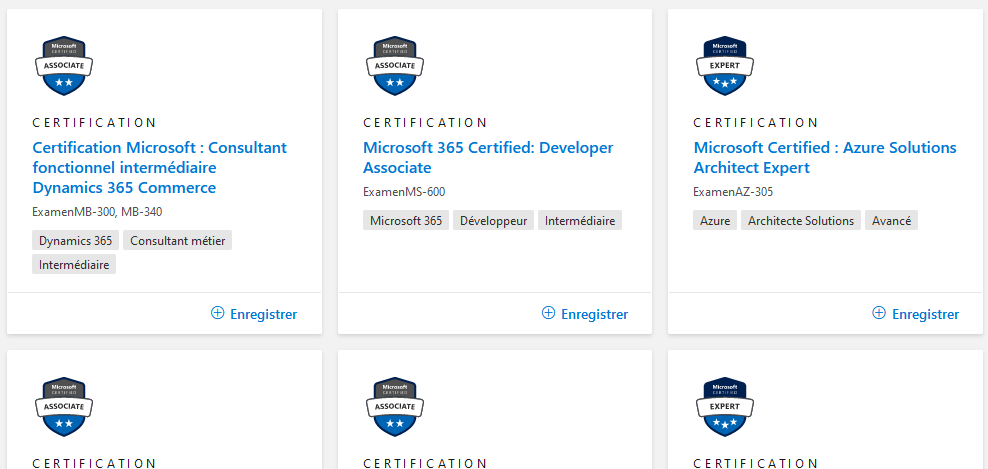
Task: Select the Dynamics 365 tag
Action: point(76,240)
